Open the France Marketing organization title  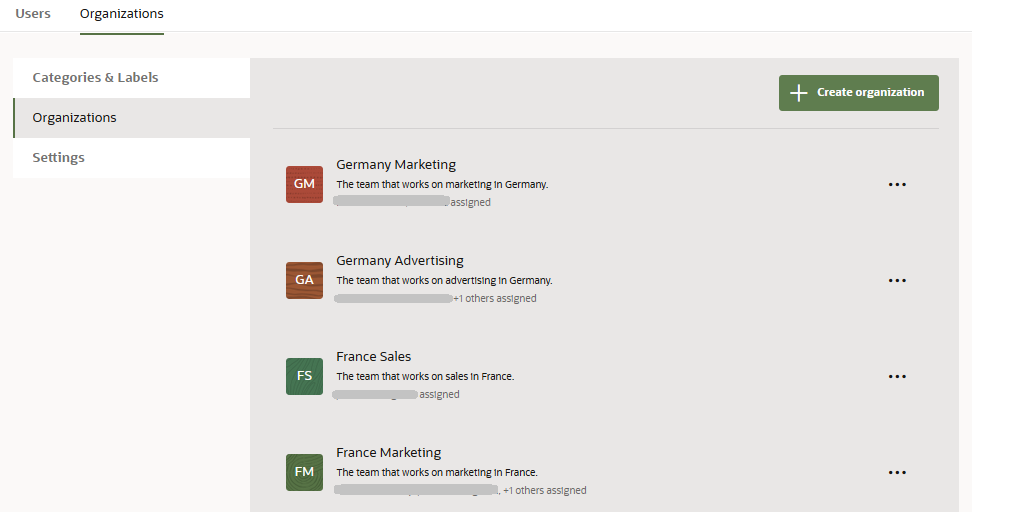[x=388, y=452]
